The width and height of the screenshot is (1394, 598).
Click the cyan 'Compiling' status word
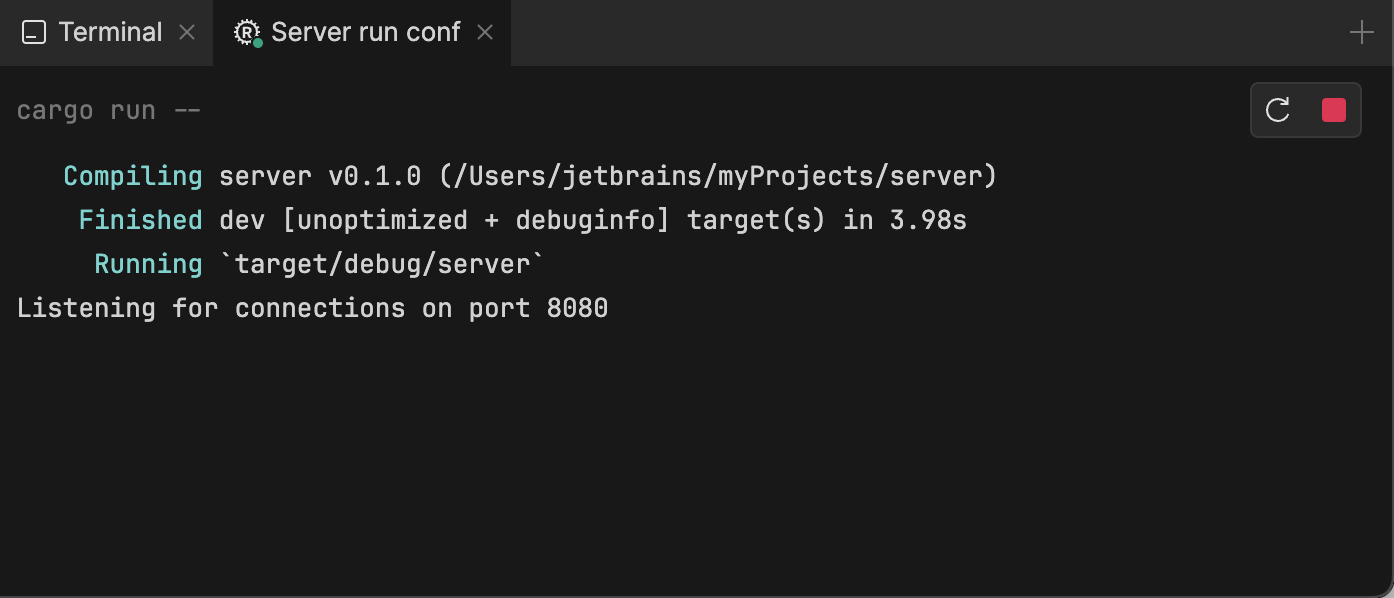[x=133, y=177]
